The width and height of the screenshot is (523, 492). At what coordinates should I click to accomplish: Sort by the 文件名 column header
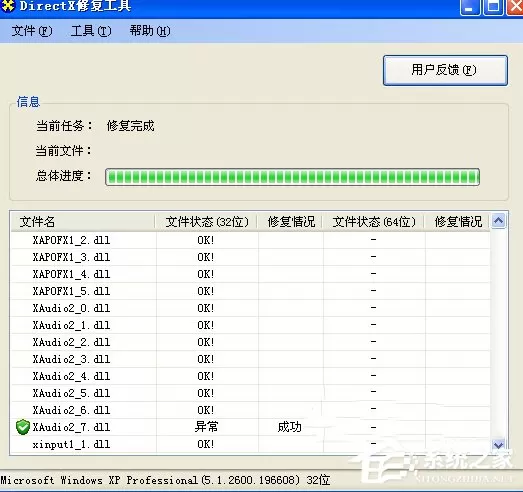83,222
